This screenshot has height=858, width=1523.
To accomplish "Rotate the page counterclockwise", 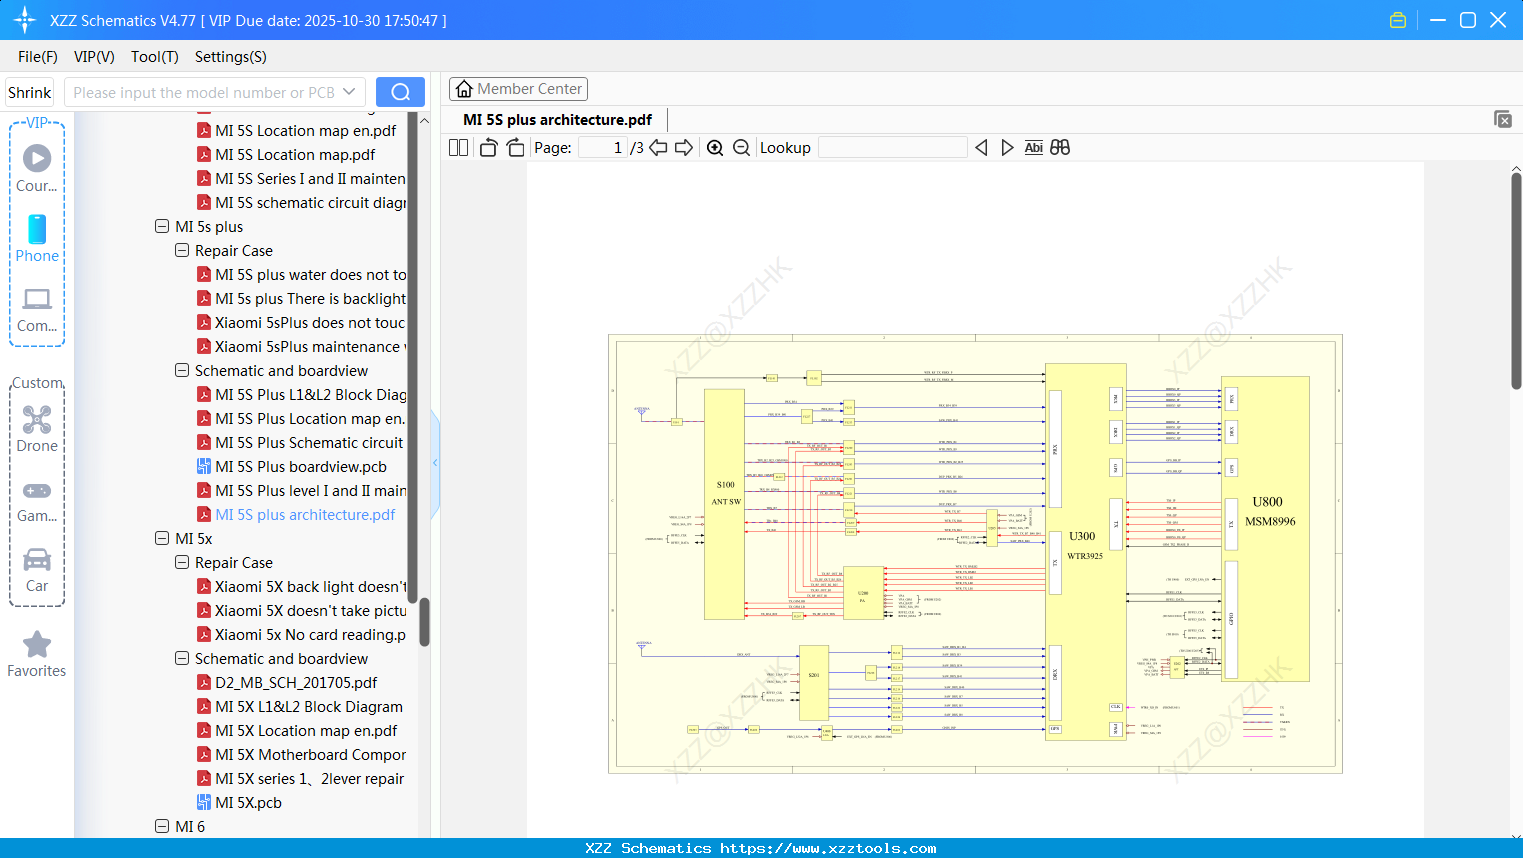I will (x=487, y=147).
